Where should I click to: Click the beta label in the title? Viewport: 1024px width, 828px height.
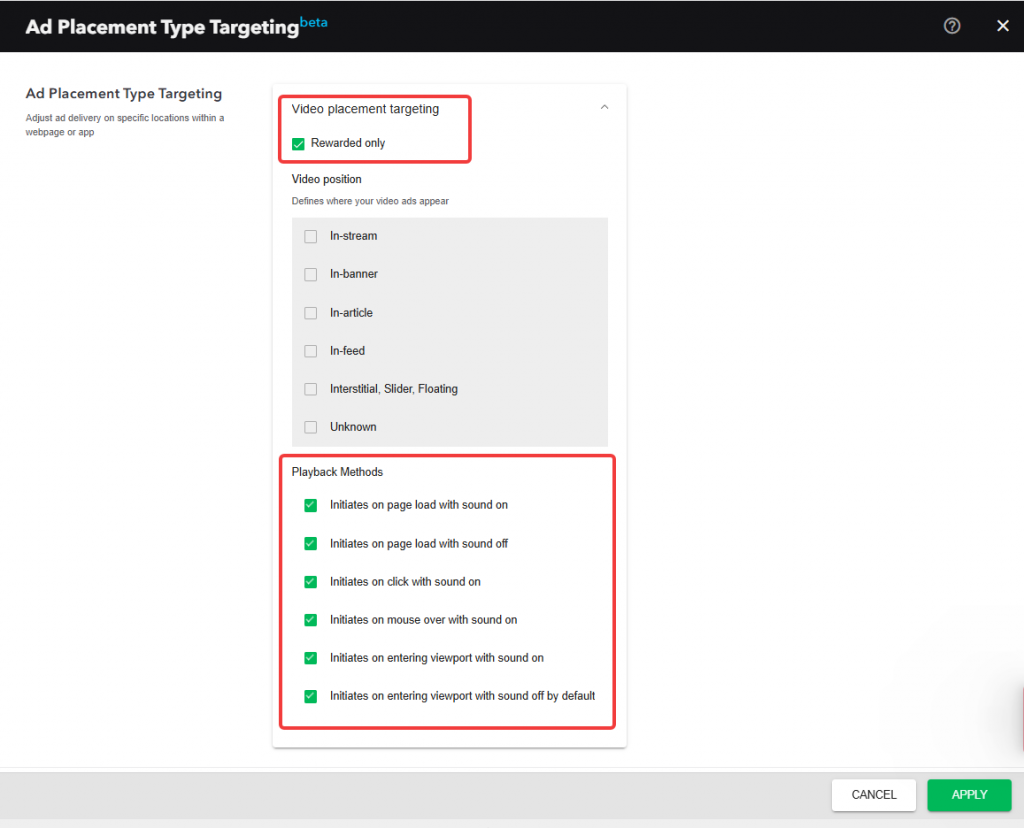click(313, 22)
